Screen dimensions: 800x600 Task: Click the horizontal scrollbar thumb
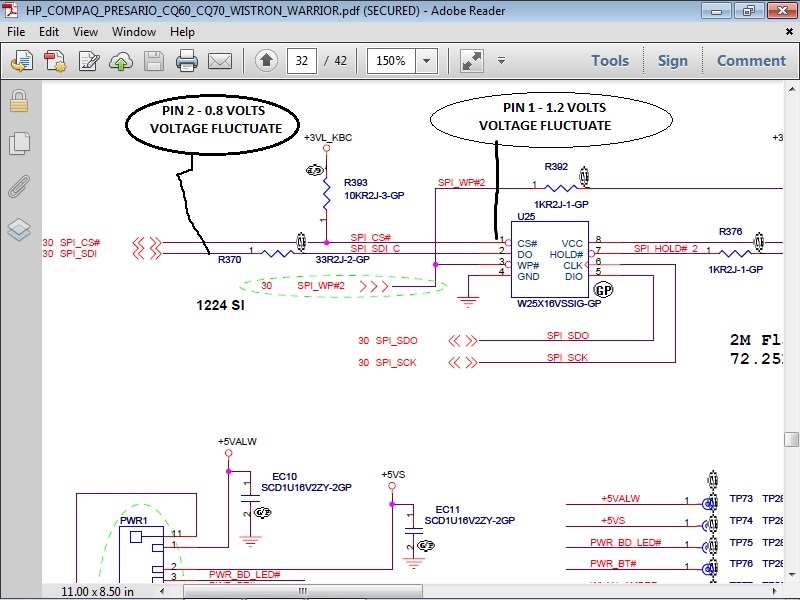click(x=303, y=591)
